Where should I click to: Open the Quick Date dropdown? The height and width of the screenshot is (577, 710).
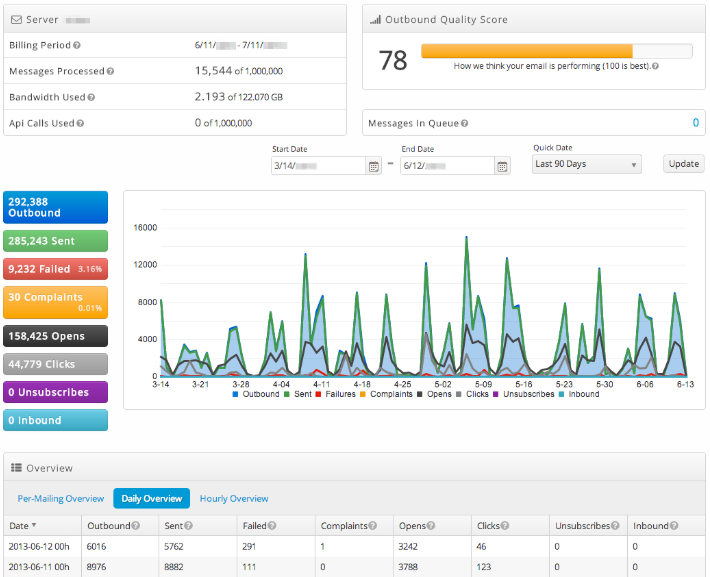click(x=586, y=164)
